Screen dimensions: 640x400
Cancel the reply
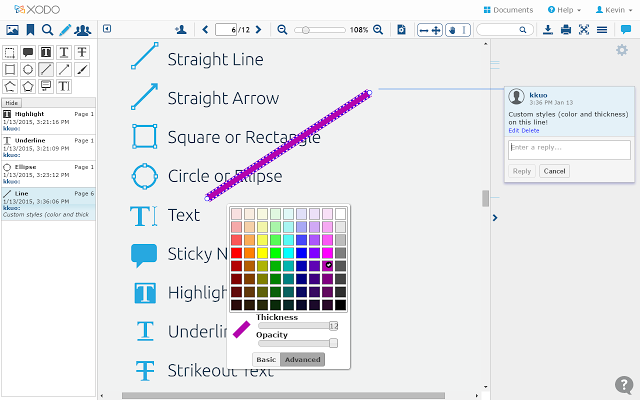pos(554,171)
